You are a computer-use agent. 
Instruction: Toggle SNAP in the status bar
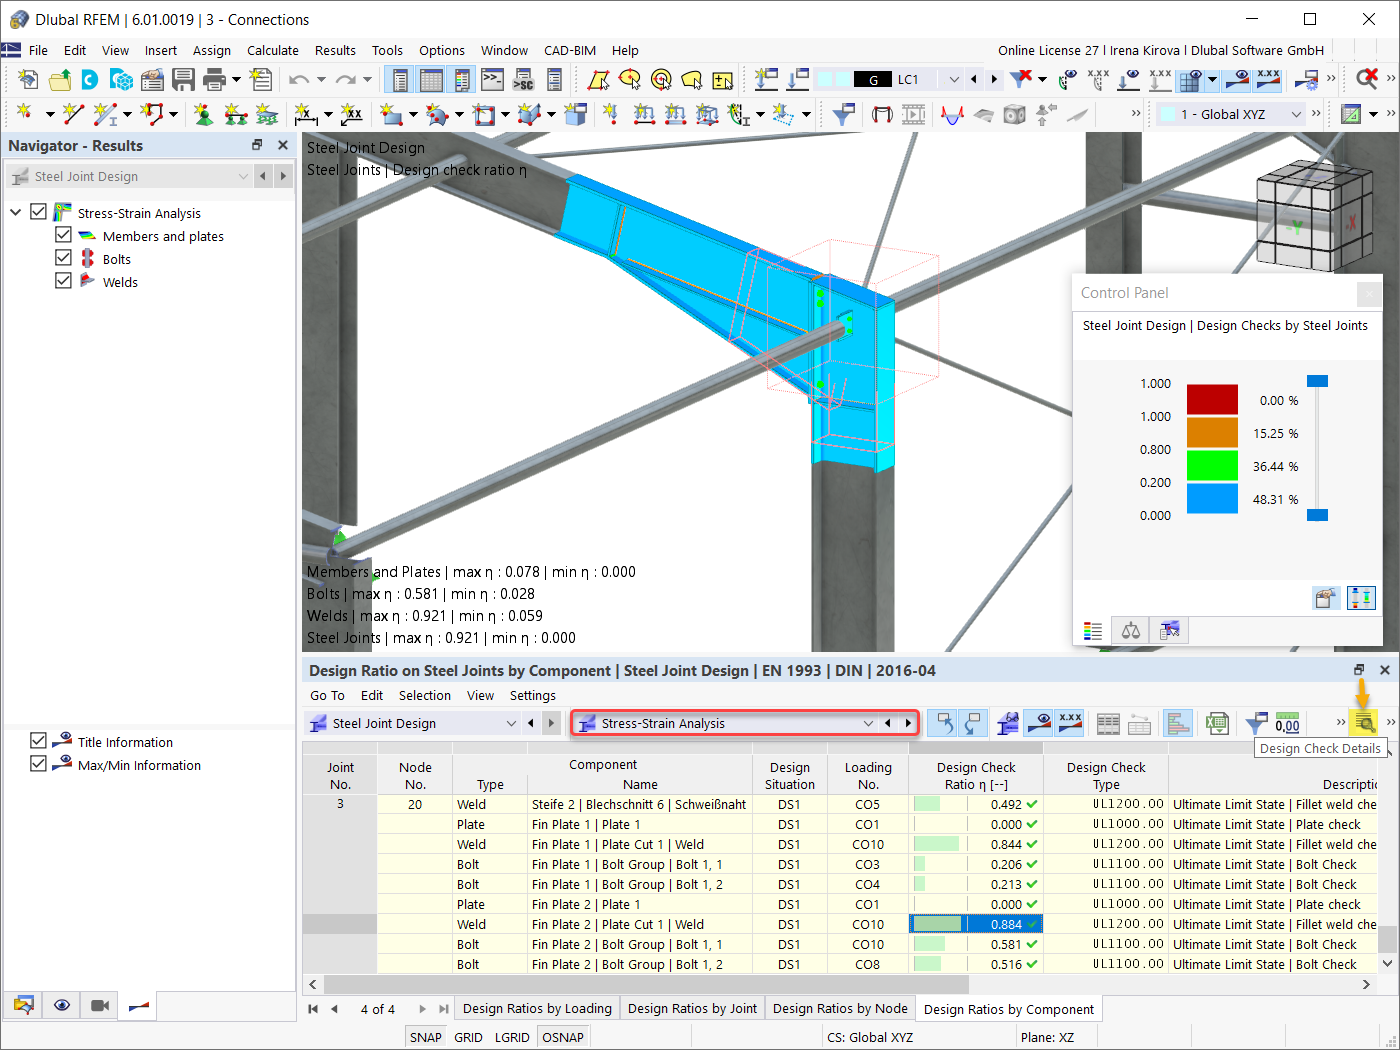(425, 1037)
